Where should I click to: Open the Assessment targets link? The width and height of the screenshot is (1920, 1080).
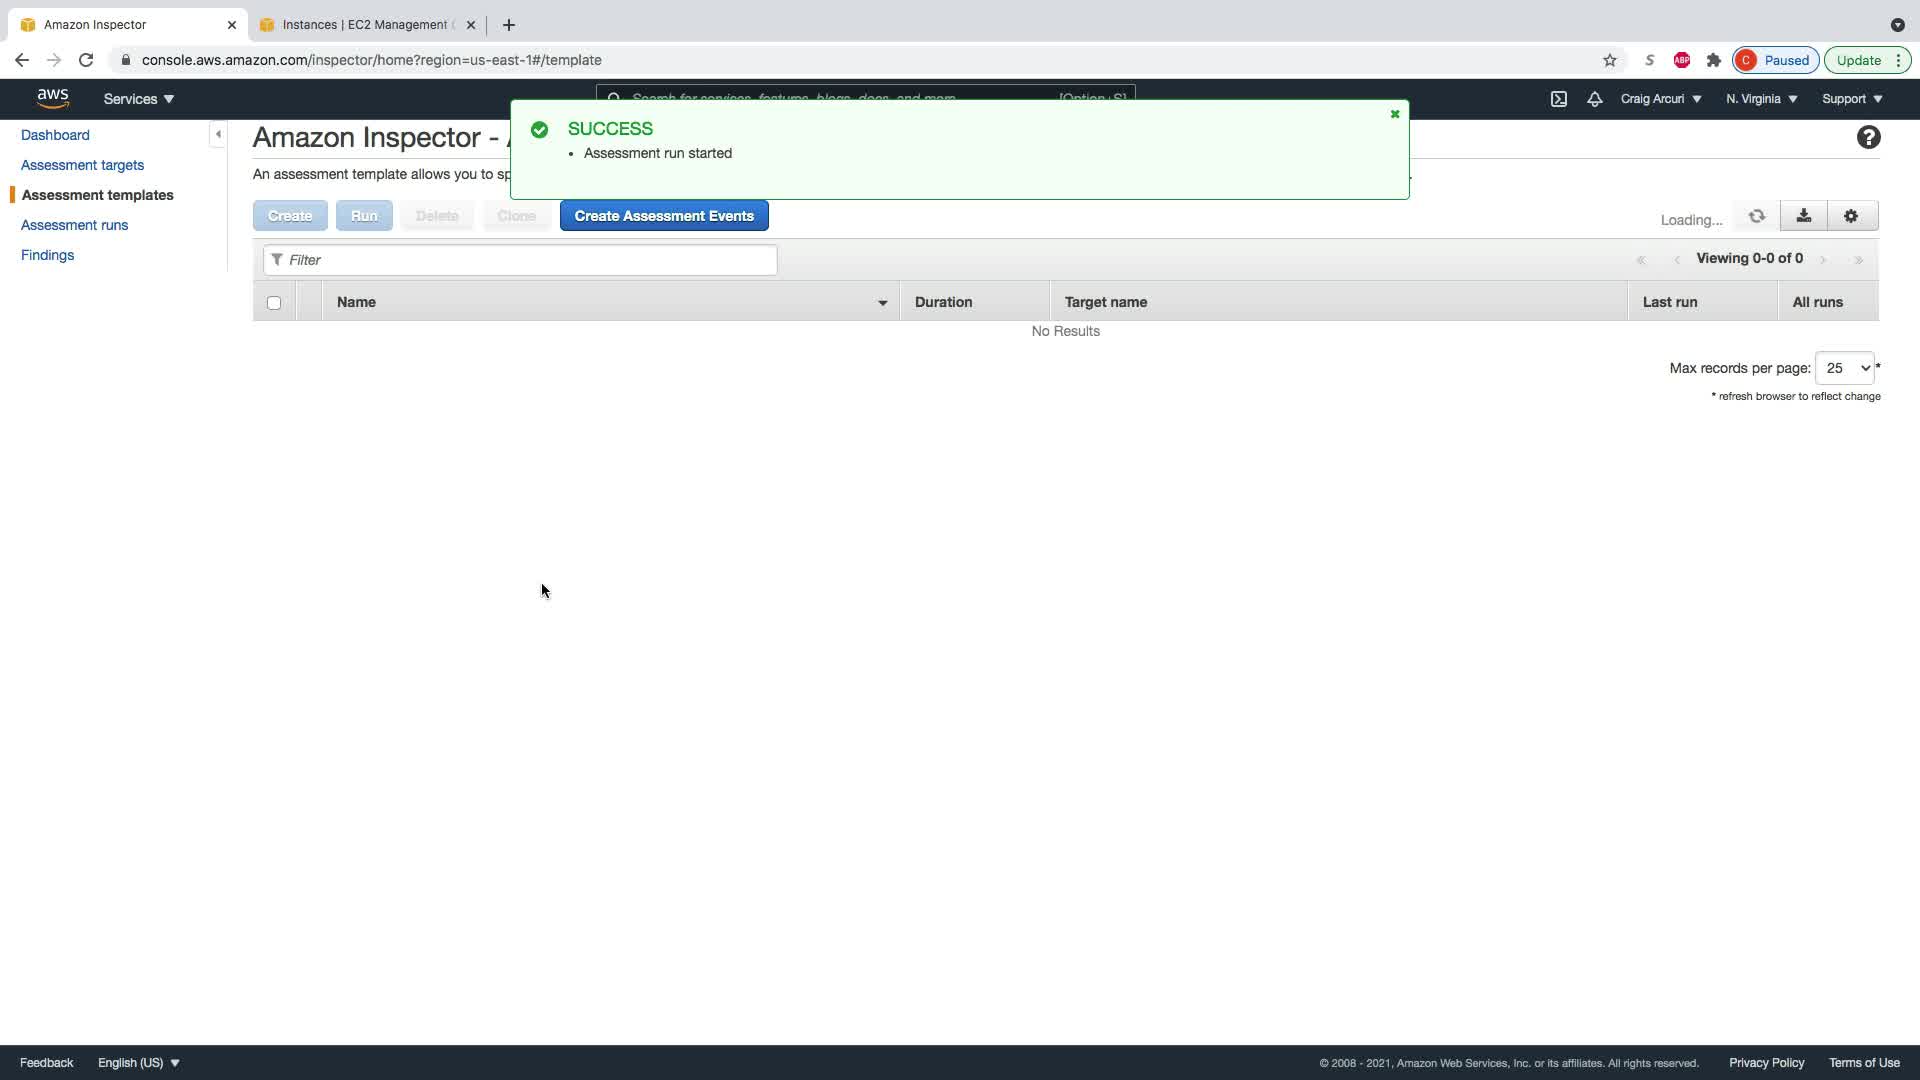[82, 165]
